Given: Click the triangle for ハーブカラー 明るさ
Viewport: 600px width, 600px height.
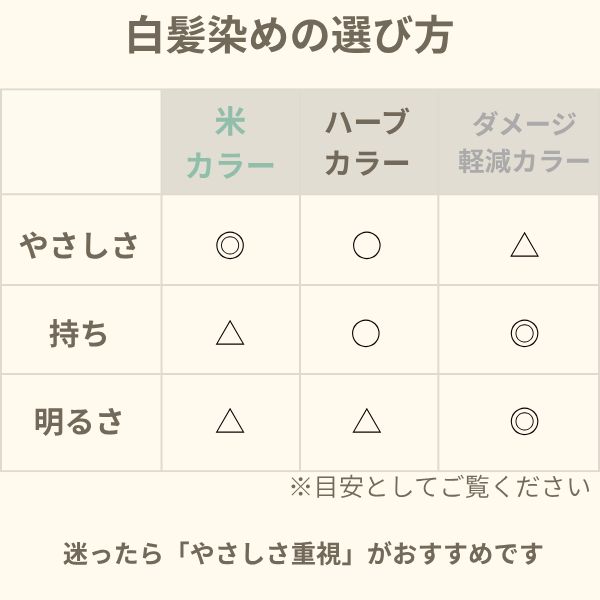Looking at the screenshot, I should coord(366,421).
